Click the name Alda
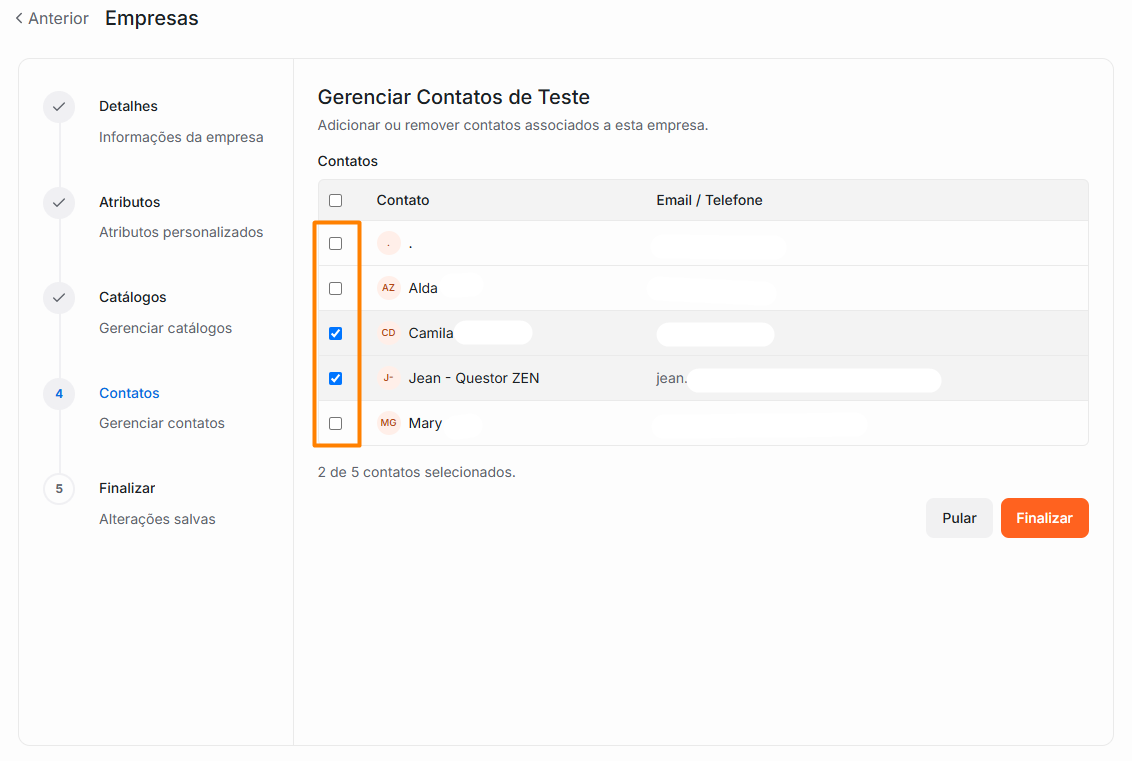 423,288
